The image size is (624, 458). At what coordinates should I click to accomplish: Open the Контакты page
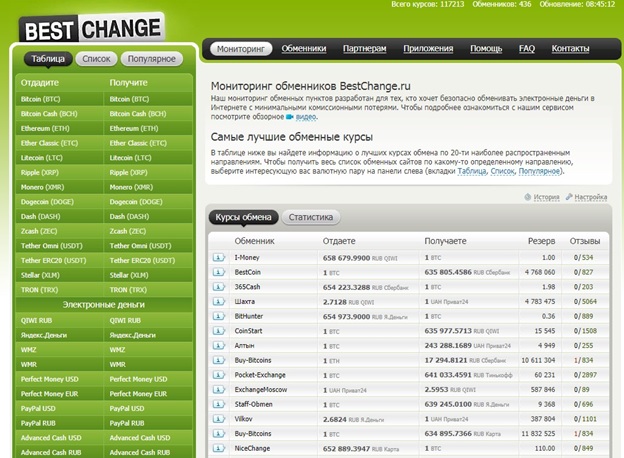pos(570,49)
